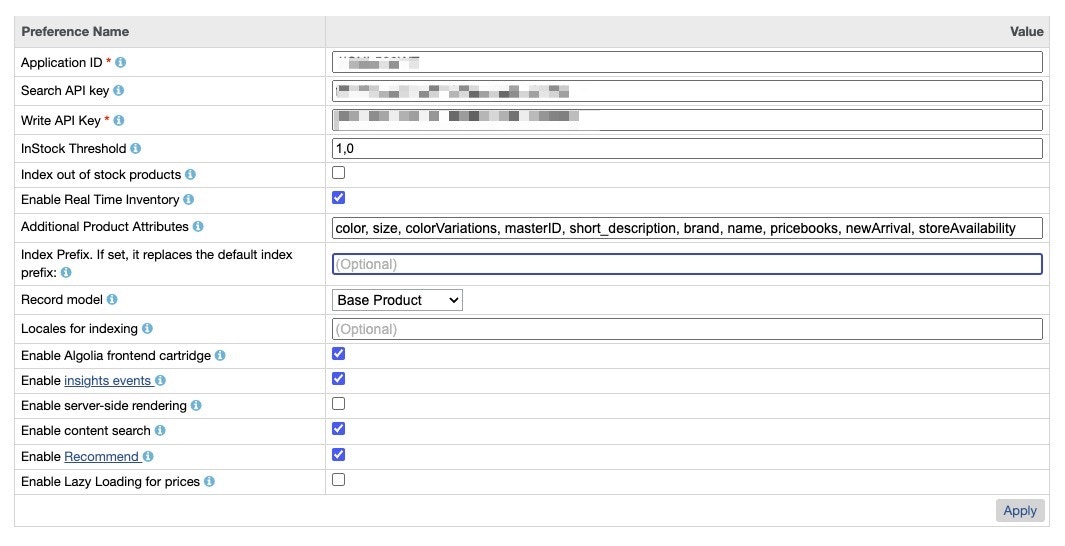Toggle Enable content search checkbox
This screenshot has width=1065, height=546.
pos(338,429)
